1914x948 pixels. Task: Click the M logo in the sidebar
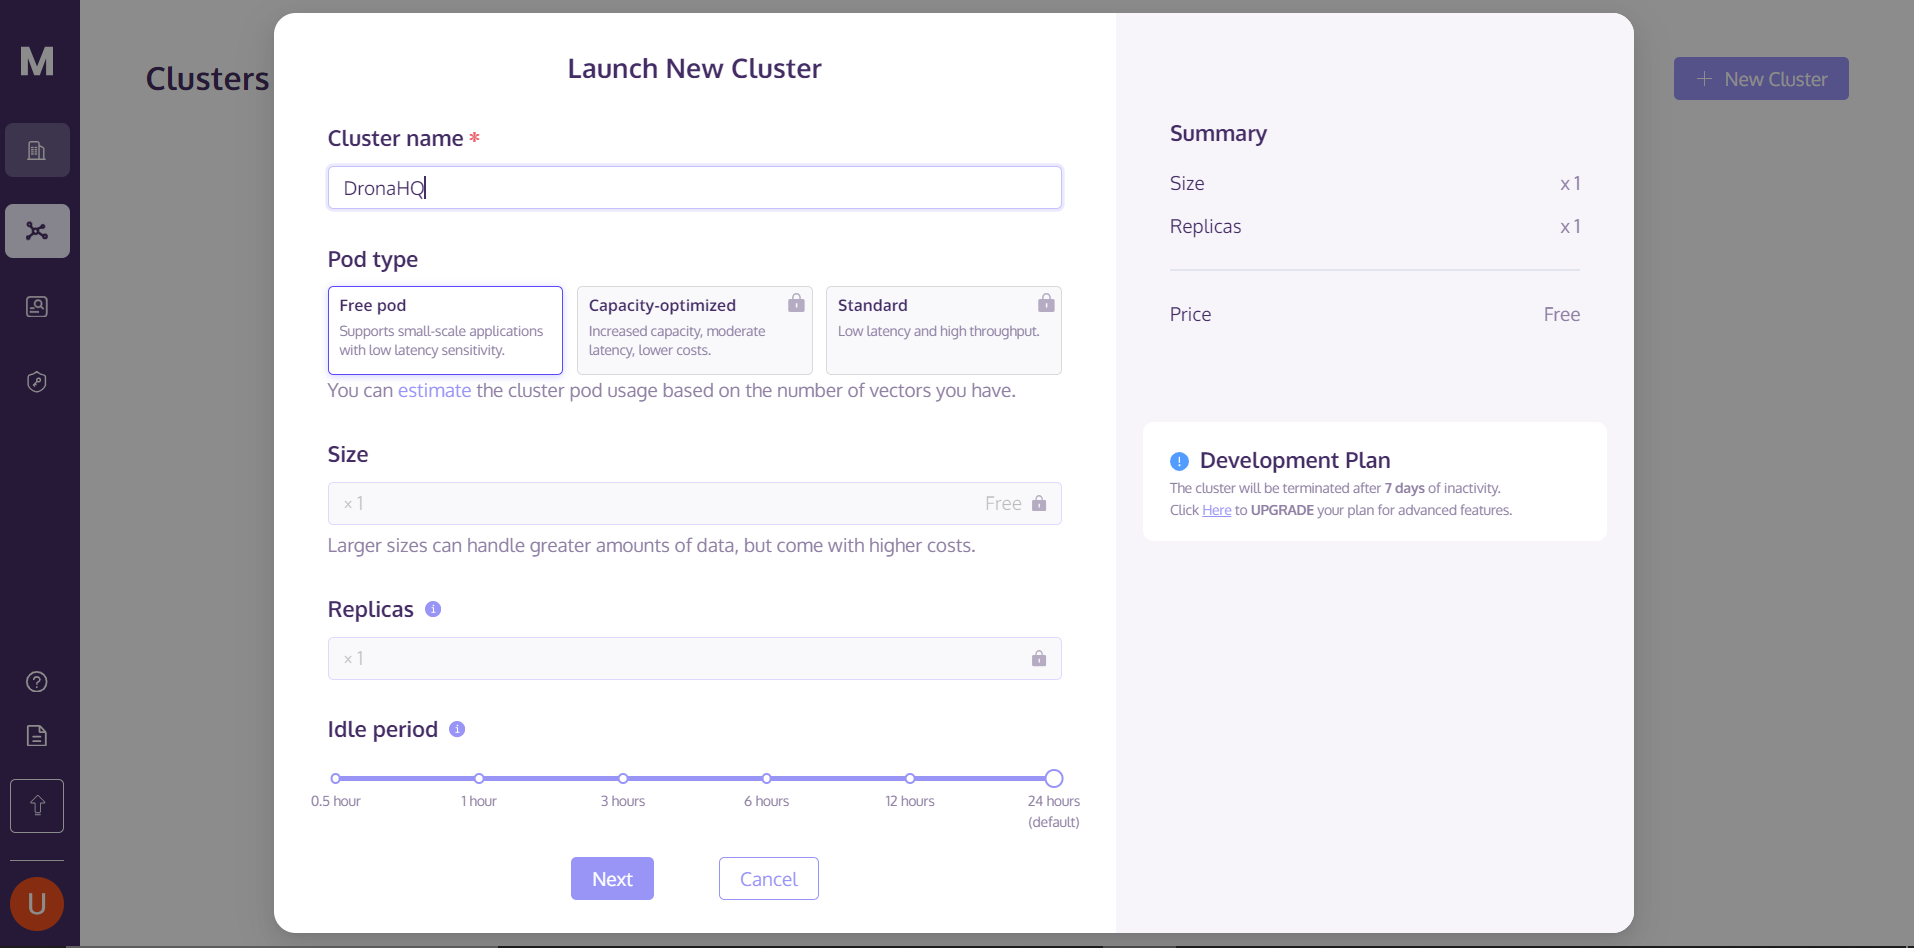pyautogui.click(x=37, y=62)
